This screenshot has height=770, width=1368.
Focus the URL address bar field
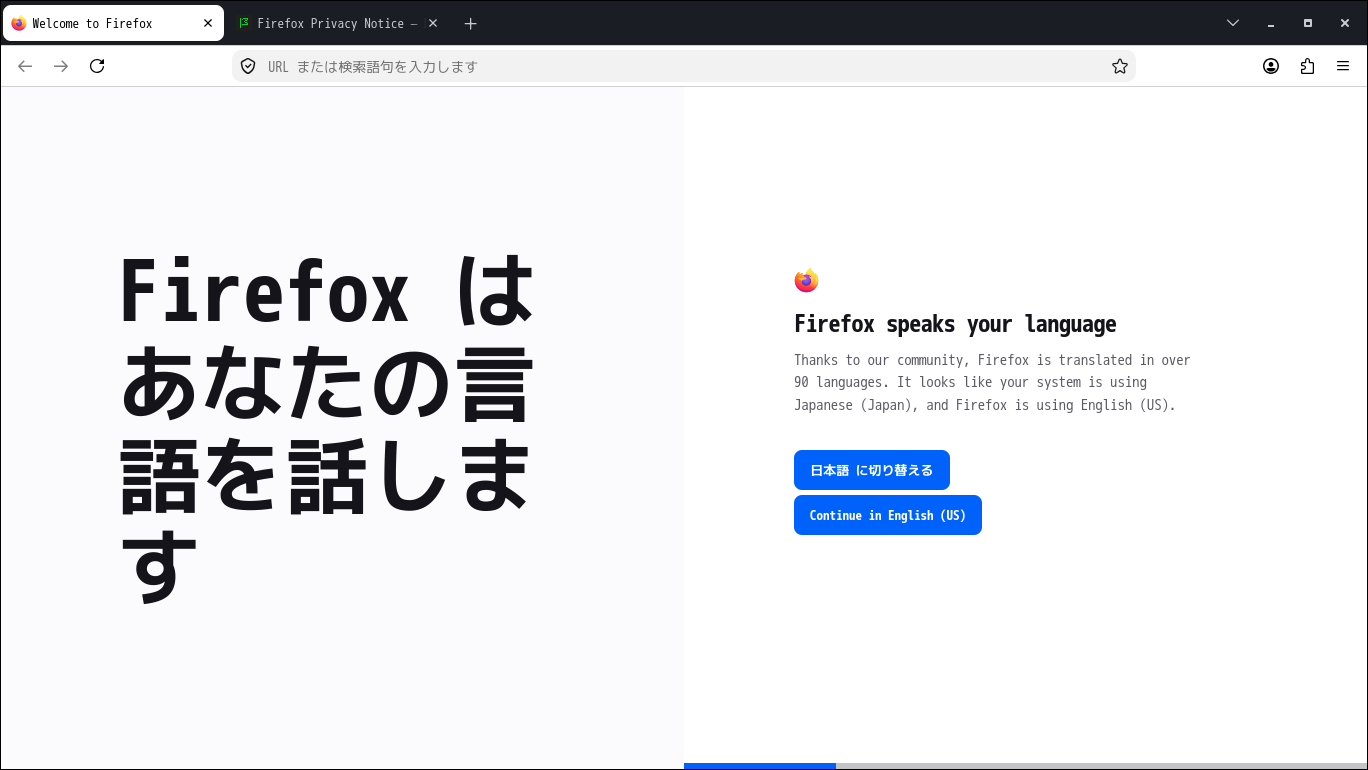(x=684, y=66)
